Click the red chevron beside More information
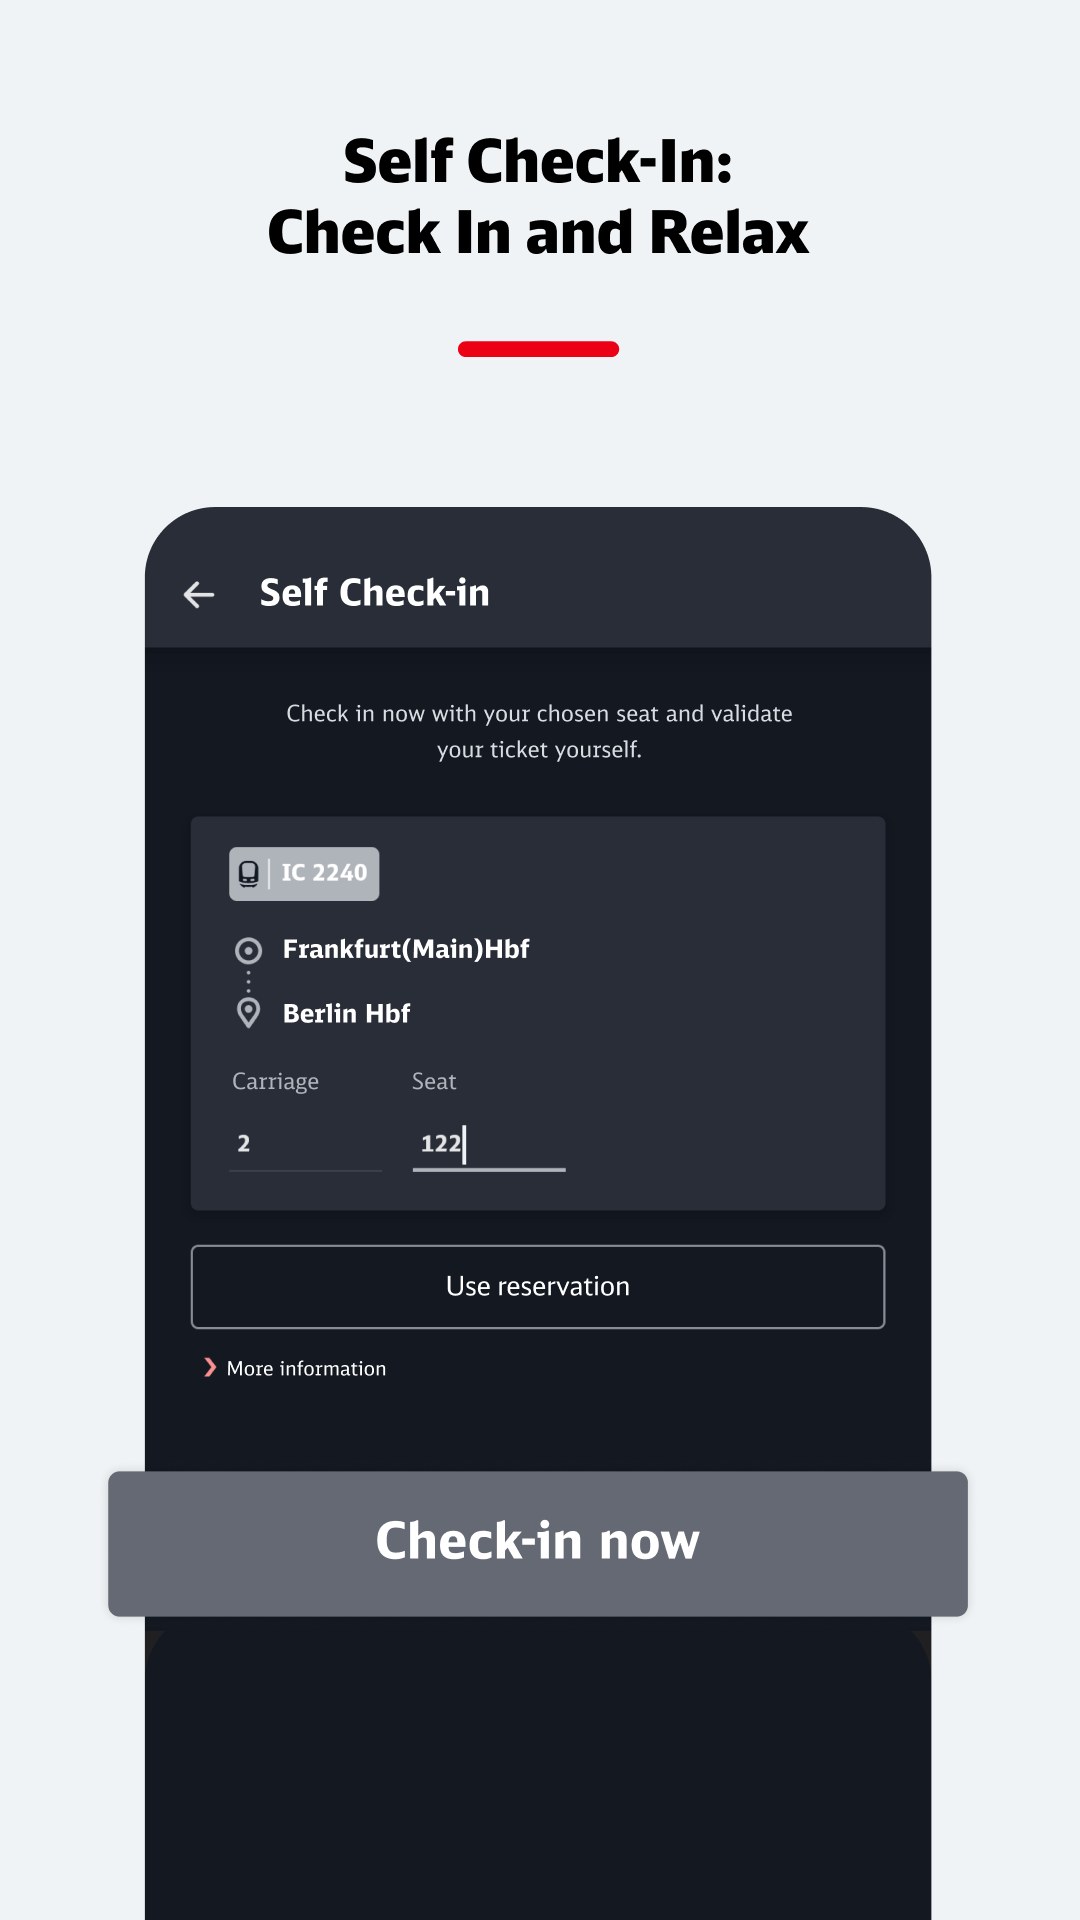 [x=208, y=1367]
